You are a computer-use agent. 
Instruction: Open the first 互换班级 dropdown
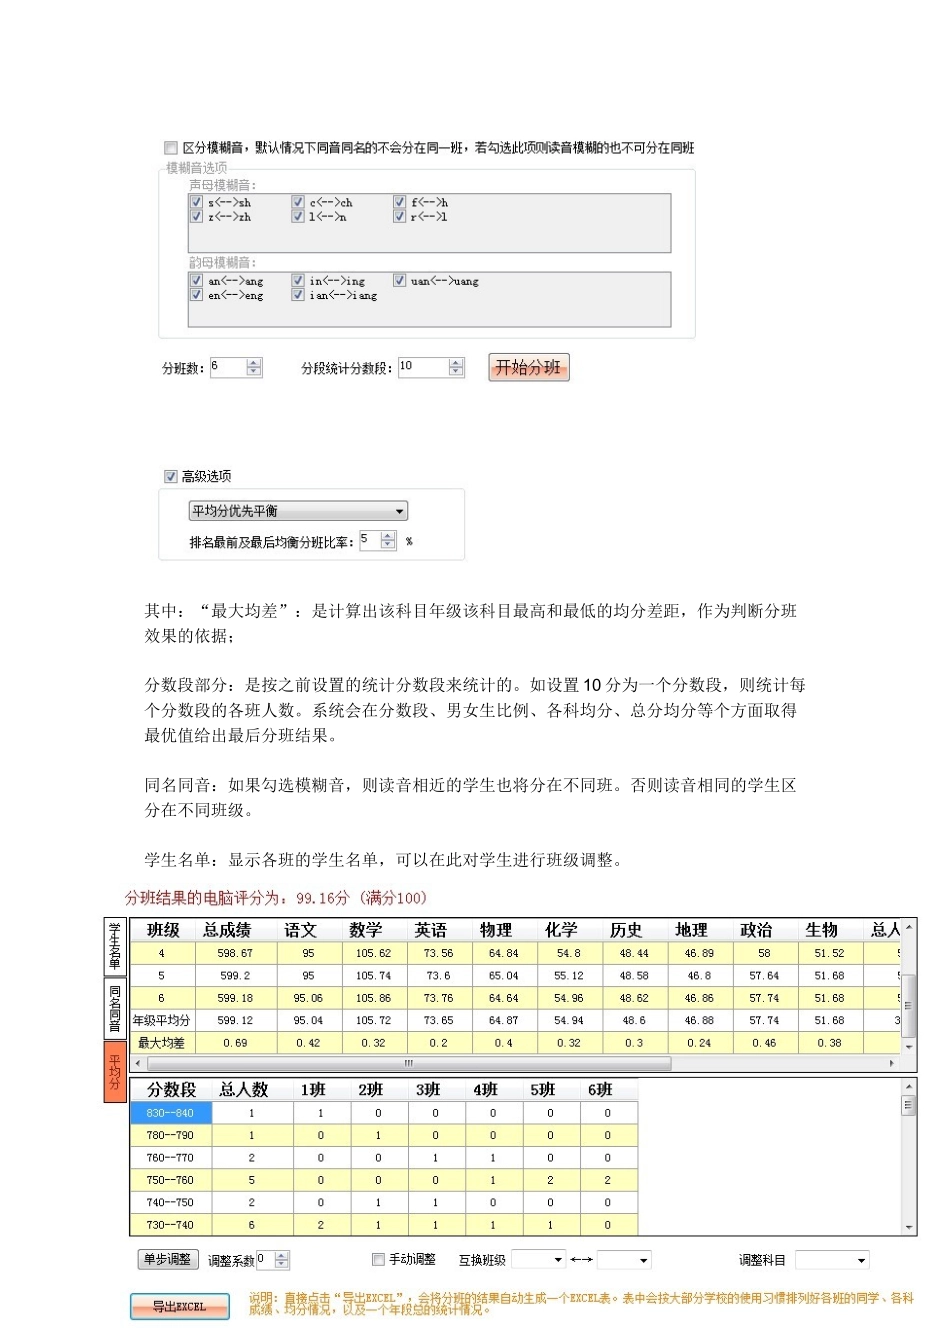(x=539, y=1260)
